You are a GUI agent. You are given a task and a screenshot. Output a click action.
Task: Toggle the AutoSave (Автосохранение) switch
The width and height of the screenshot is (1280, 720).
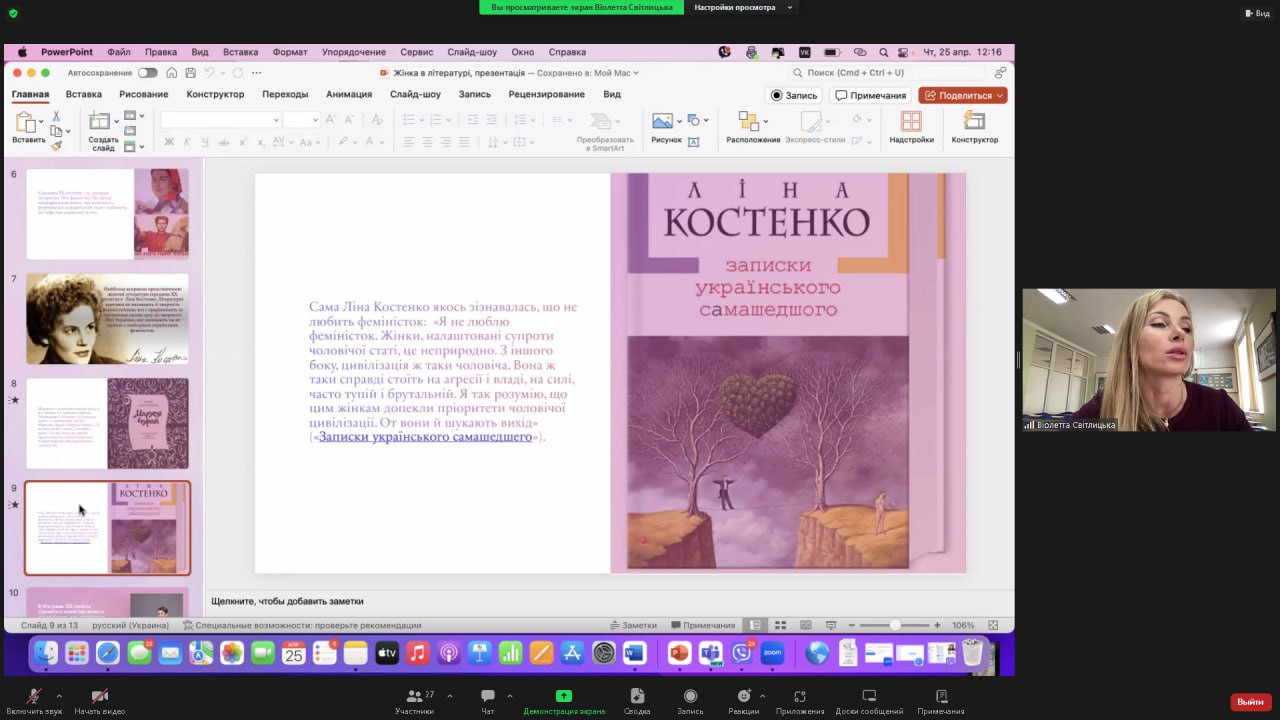[147, 73]
